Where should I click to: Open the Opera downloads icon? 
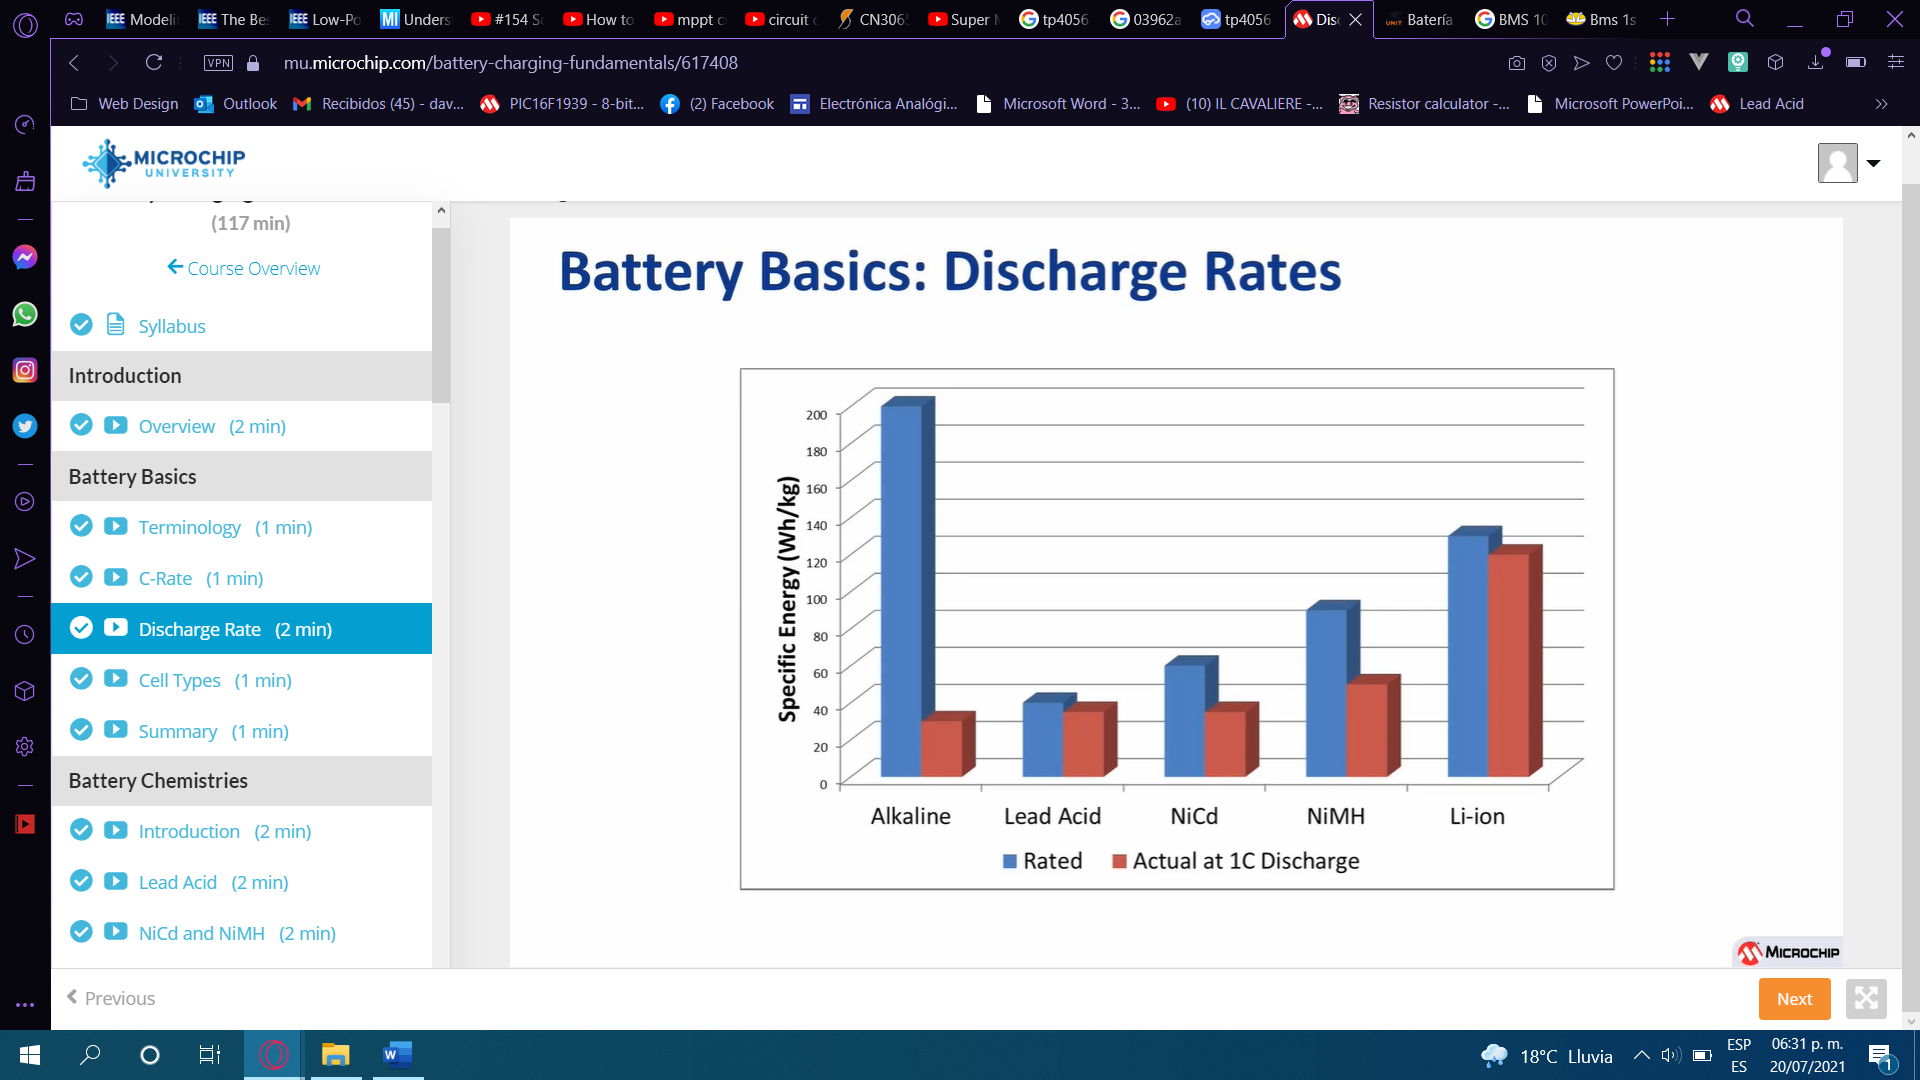click(x=1816, y=63)
